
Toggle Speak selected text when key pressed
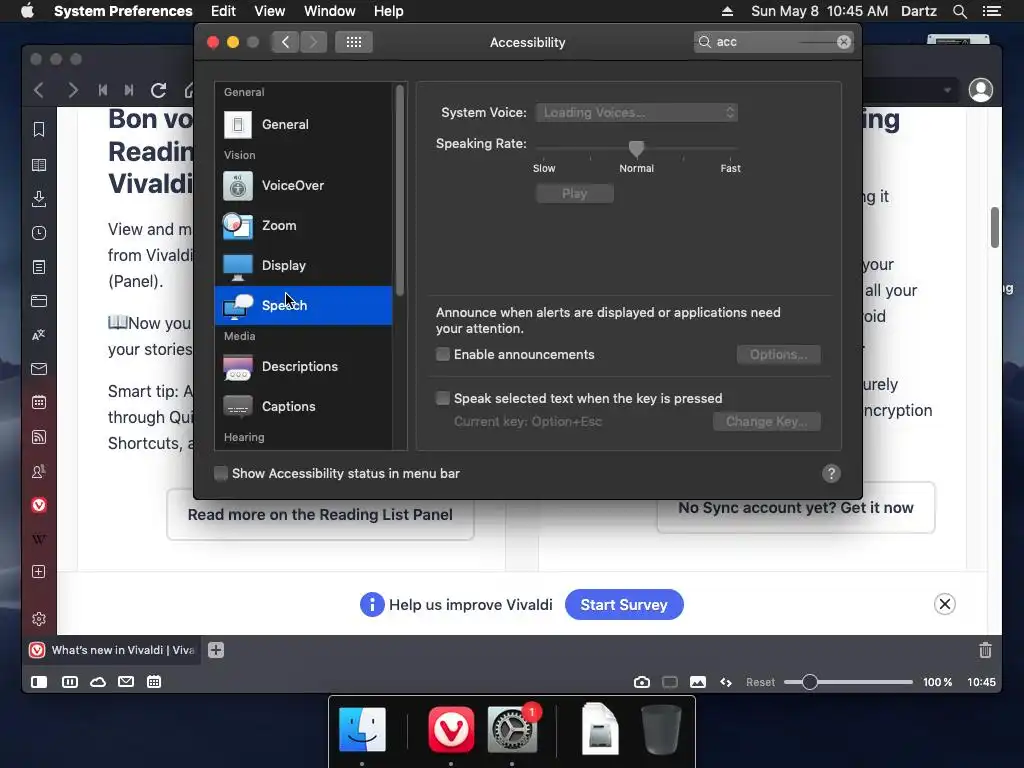tap(443, 398)
